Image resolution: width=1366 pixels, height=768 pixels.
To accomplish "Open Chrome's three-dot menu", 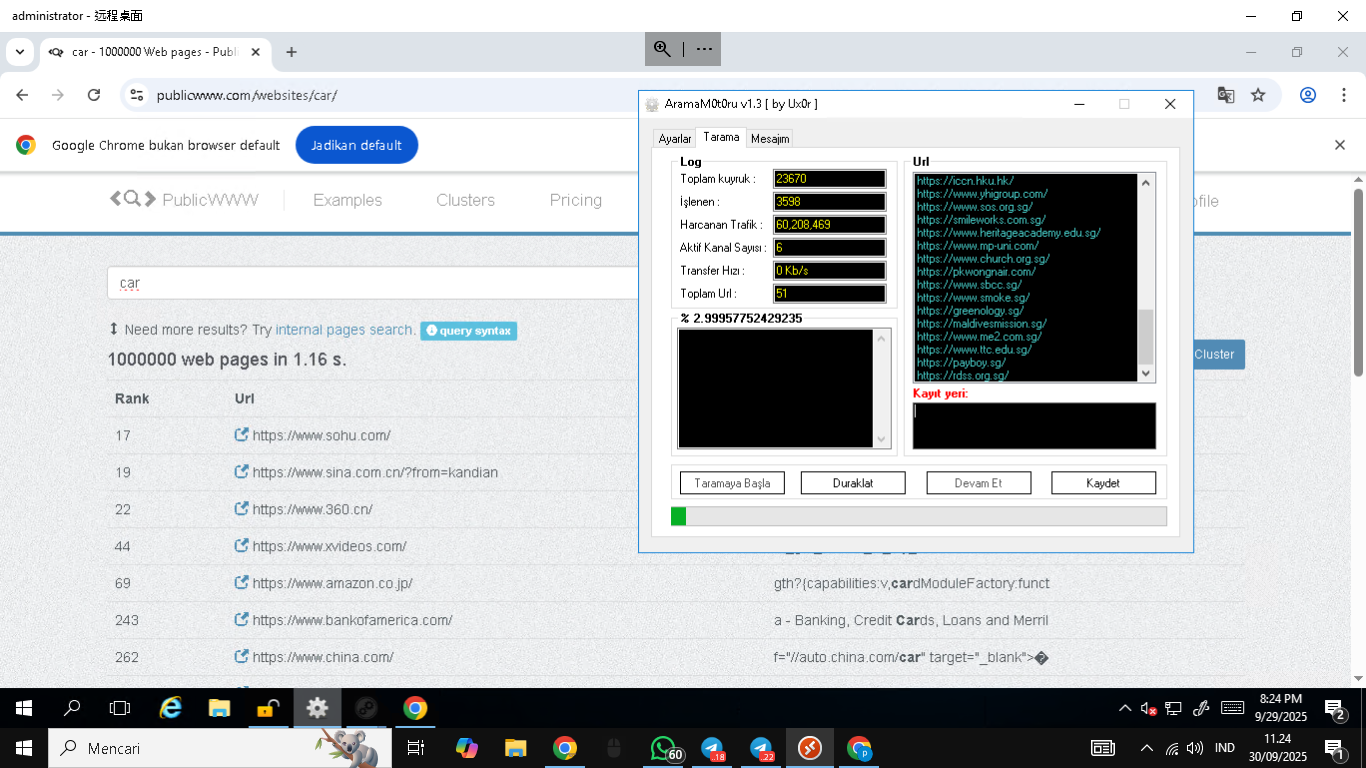I will 1343,95.
